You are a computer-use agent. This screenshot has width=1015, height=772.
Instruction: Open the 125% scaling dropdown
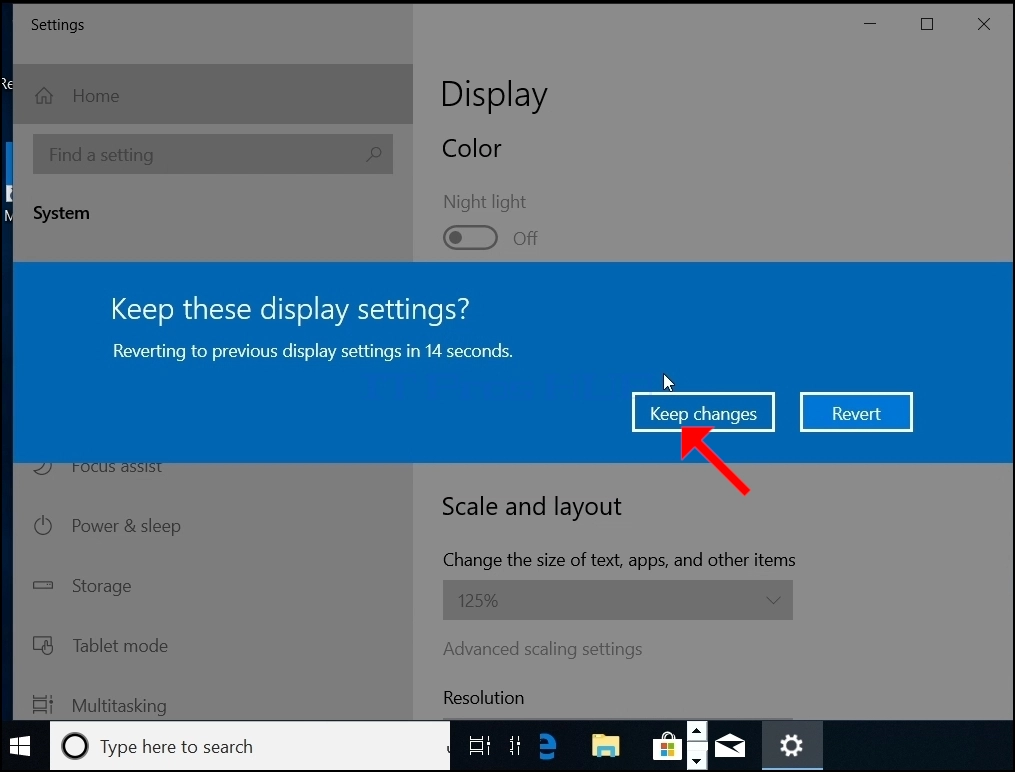click(618, 600)
